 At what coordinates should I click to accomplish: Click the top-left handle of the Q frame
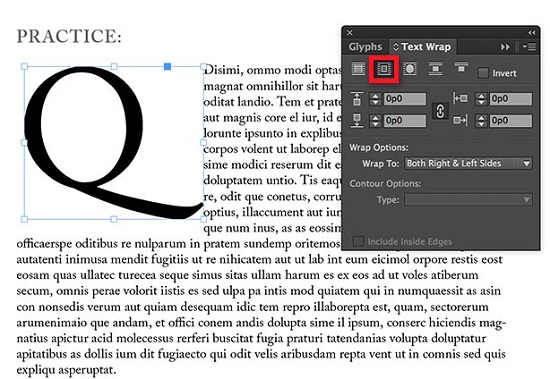point(24,66)
